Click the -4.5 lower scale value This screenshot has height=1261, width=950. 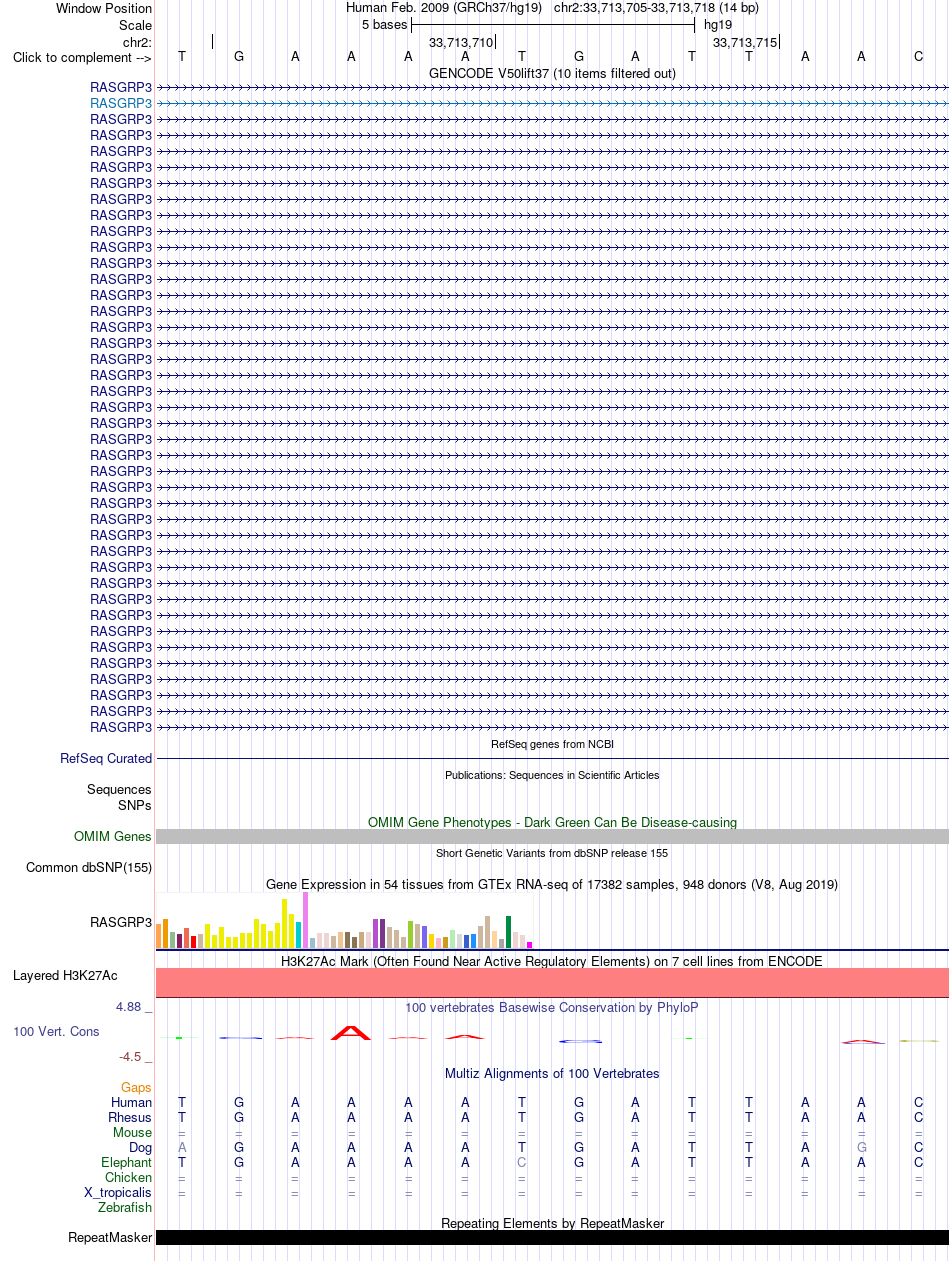[x=132, y=1056]
